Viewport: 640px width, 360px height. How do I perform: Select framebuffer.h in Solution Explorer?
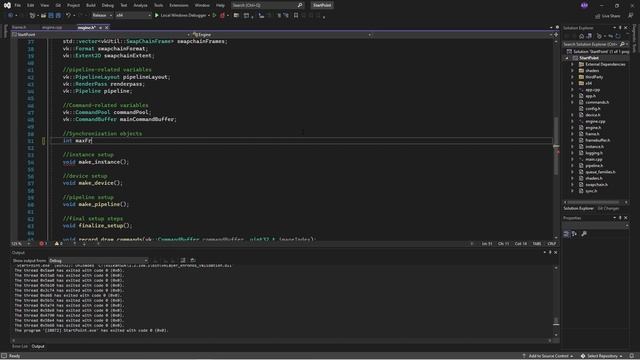click(x=598, y=140)
